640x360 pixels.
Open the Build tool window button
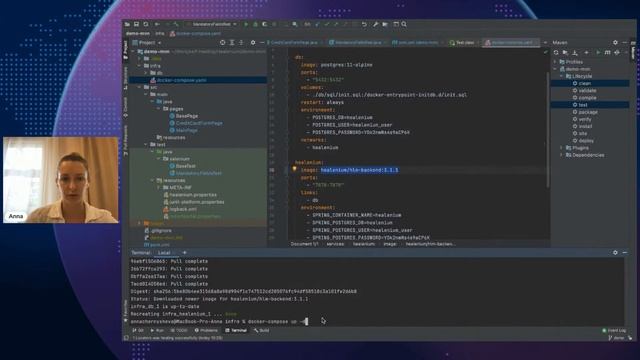click(x=262, y=331)
